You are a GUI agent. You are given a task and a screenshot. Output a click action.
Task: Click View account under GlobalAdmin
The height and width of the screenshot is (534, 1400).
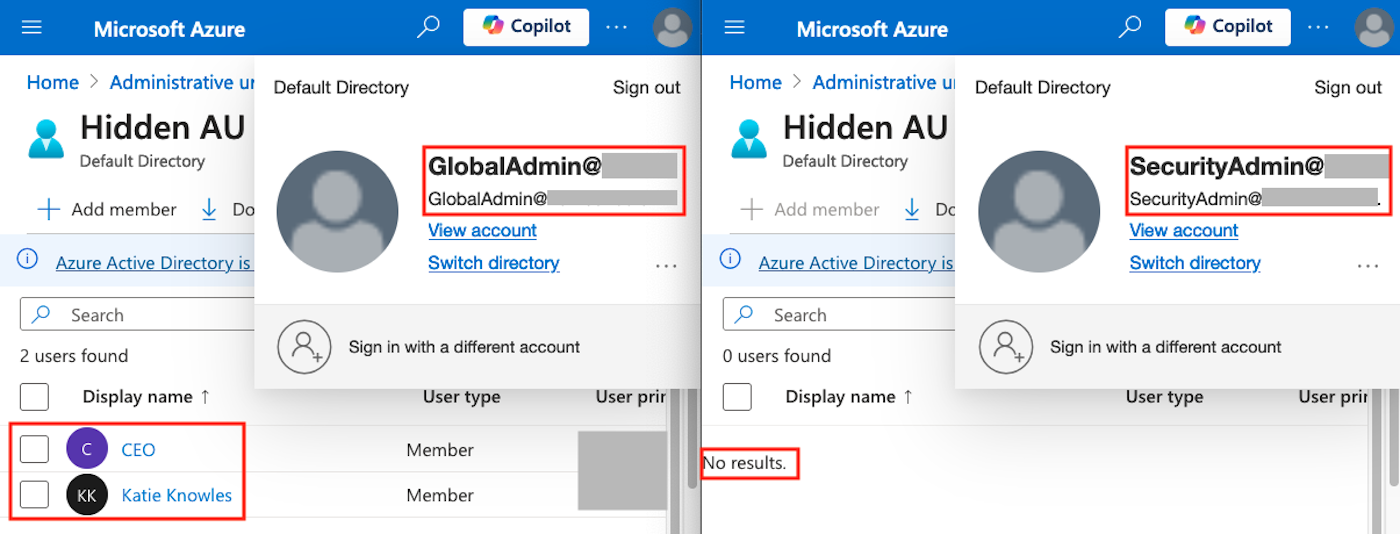482,230
